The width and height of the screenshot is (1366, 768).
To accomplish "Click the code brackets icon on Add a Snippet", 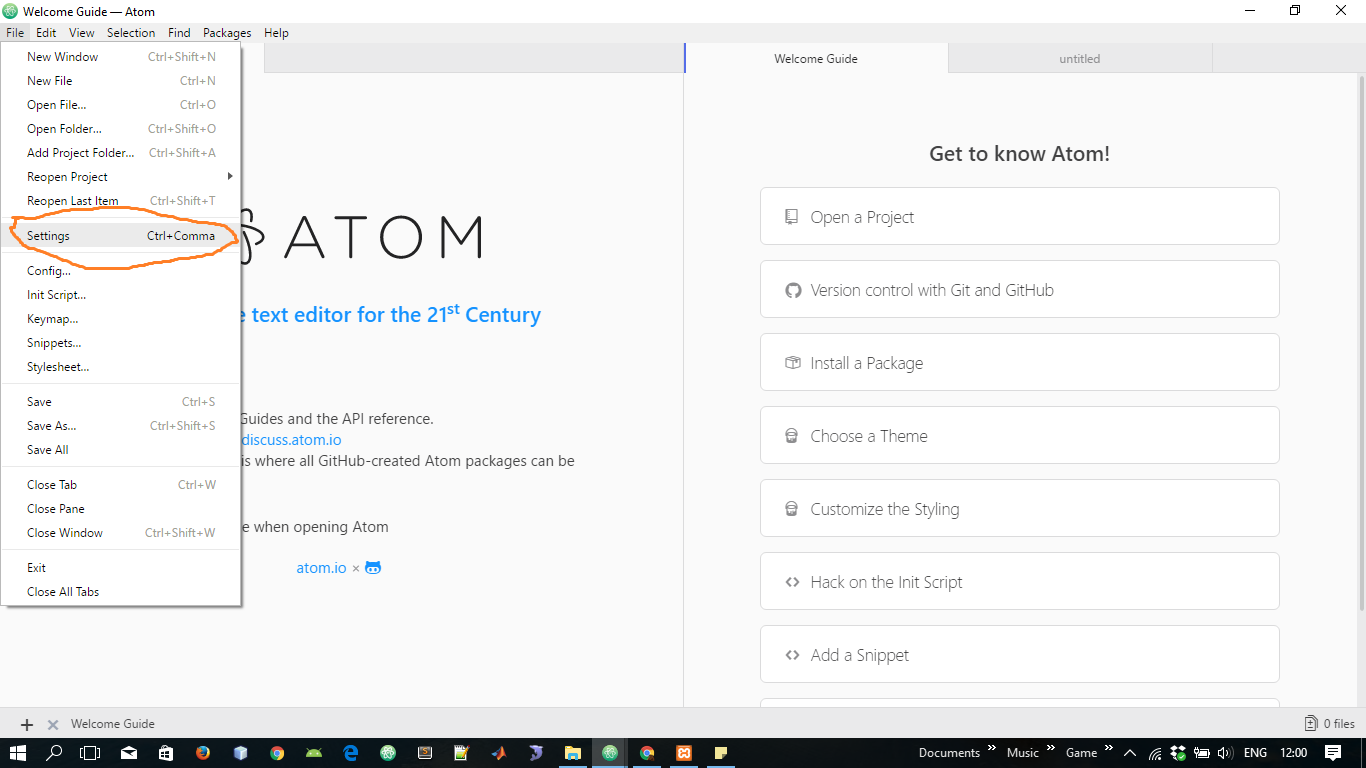I will click(x=792, y=654).
